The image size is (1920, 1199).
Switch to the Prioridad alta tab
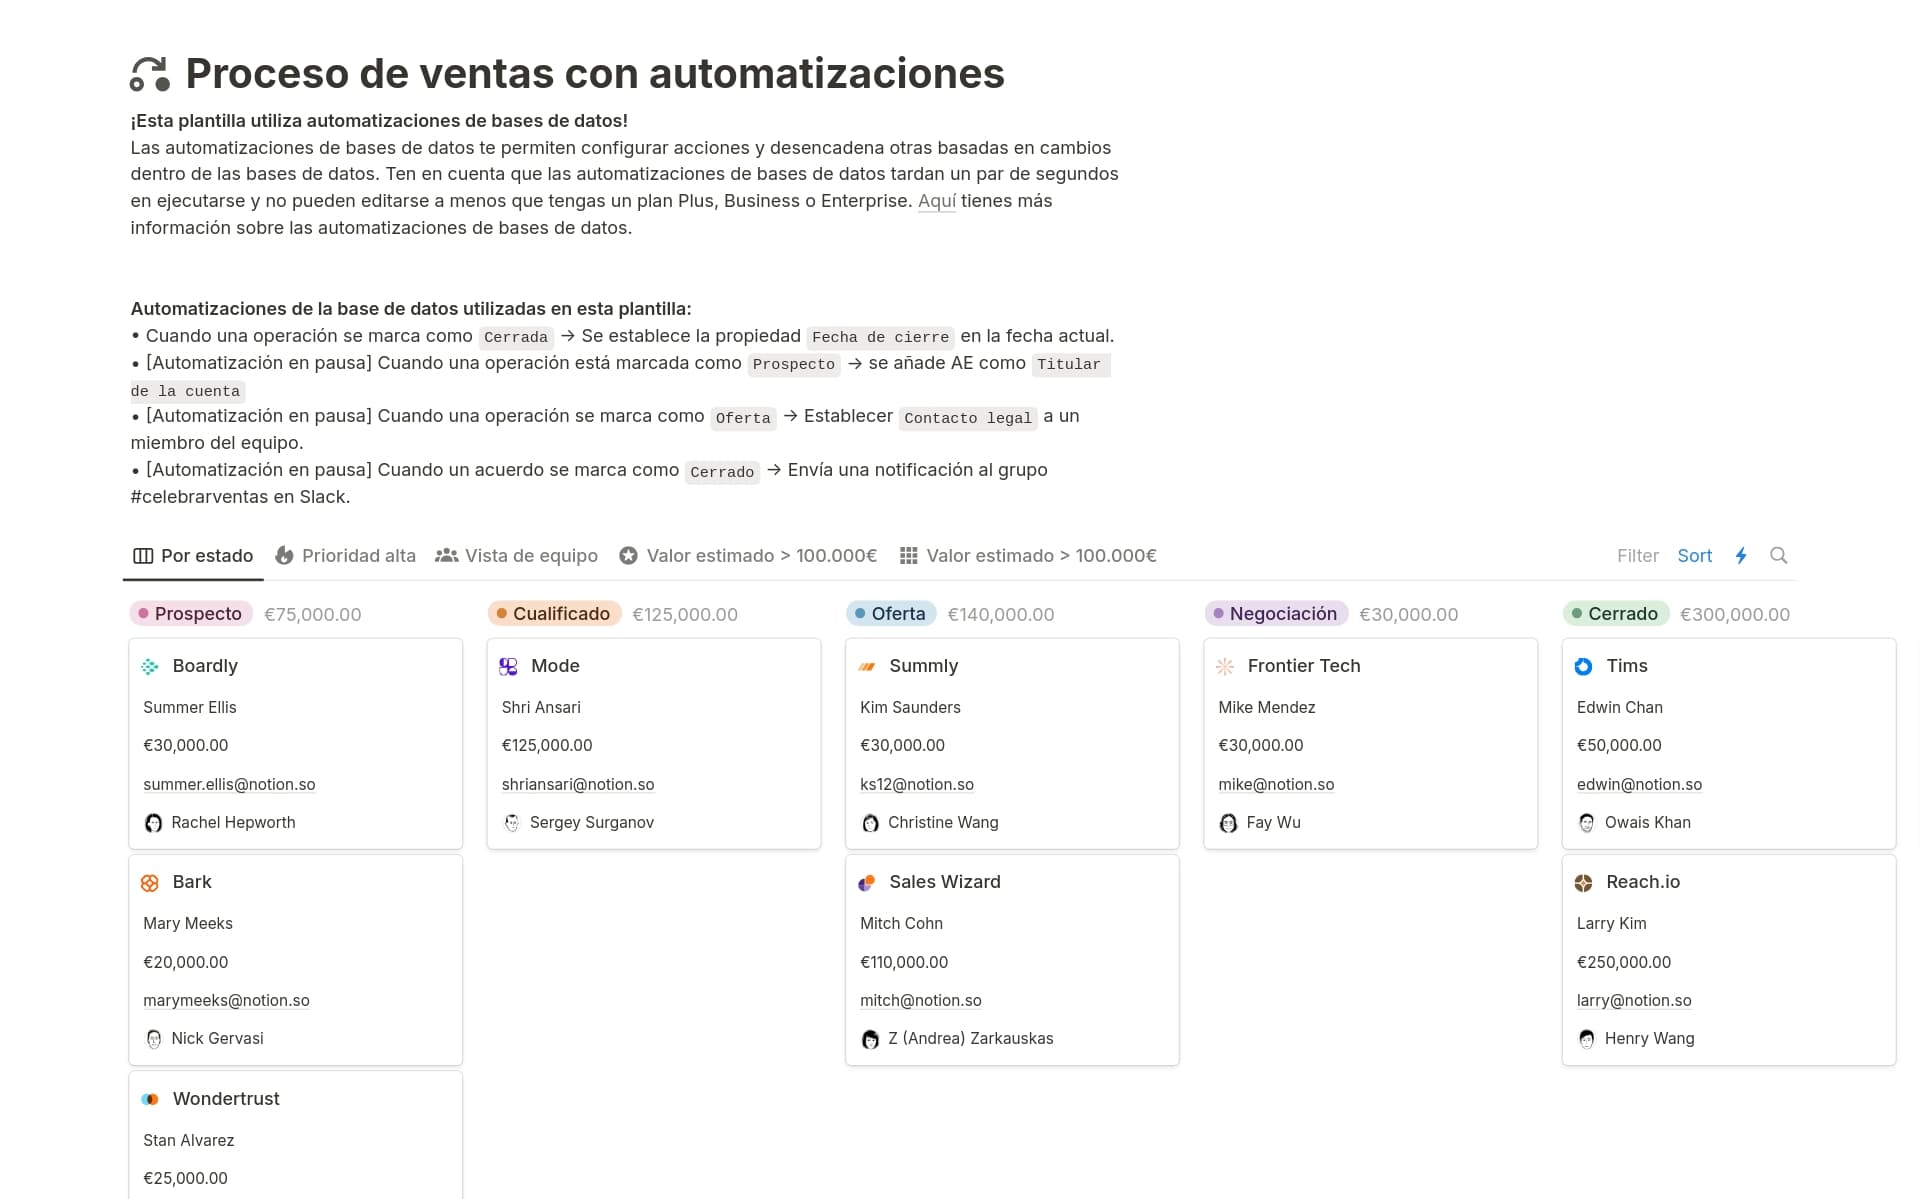coord(346,556)
